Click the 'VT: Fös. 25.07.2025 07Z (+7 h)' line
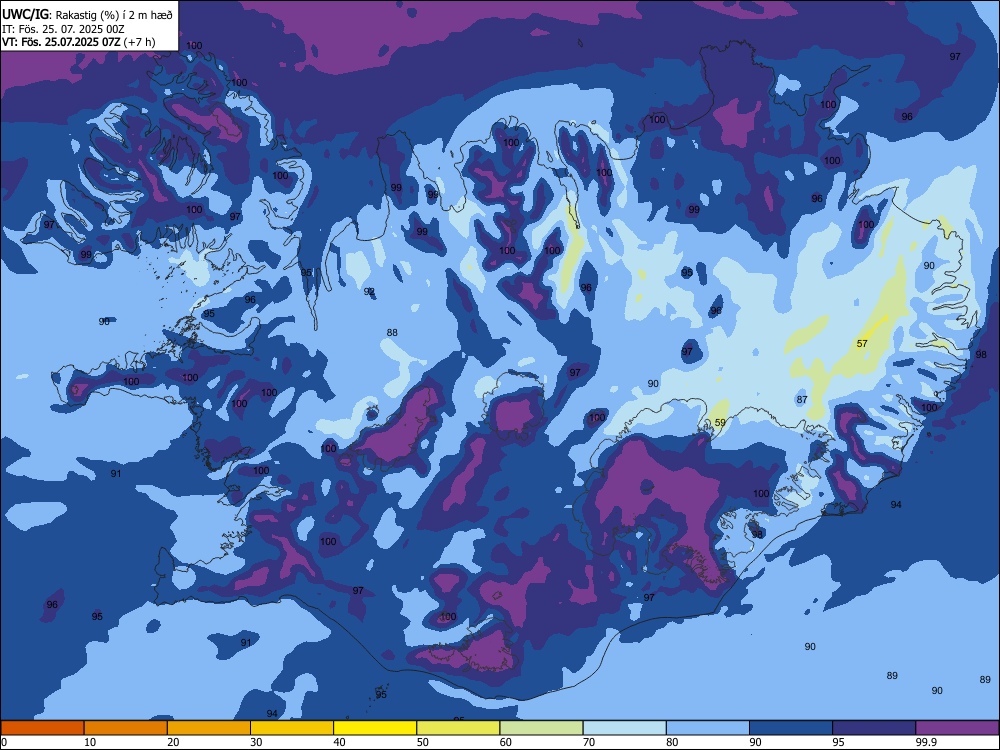Image resolution: width=1000 pixels, height=750 pixels. coord(78,42)
